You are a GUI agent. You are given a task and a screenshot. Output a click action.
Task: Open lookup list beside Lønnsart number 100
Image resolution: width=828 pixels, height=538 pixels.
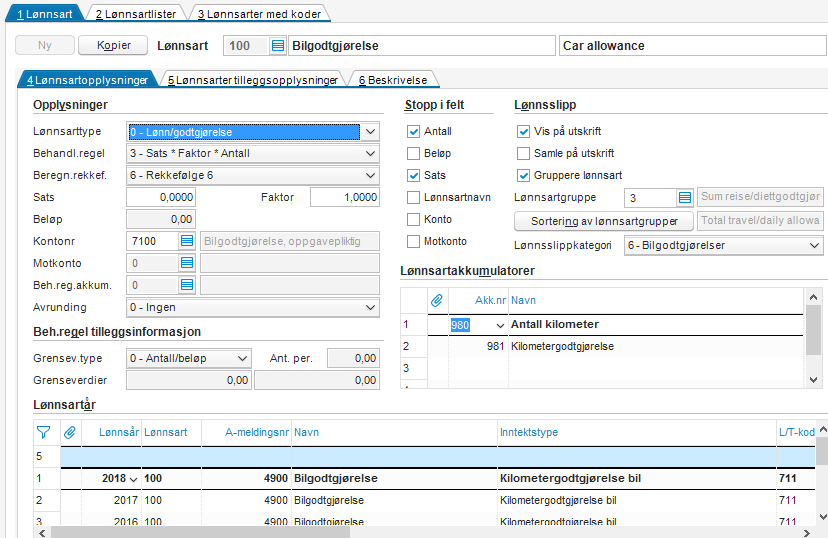click(x=277, y=46)
